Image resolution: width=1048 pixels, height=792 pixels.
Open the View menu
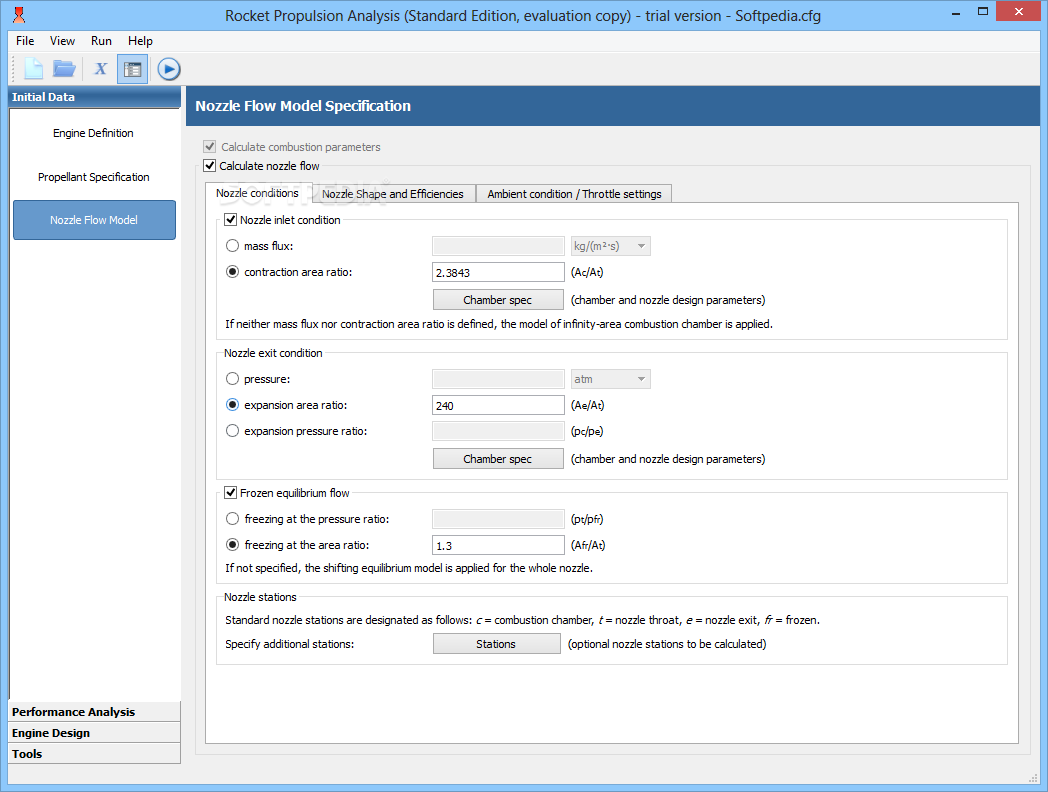point(62,41)
